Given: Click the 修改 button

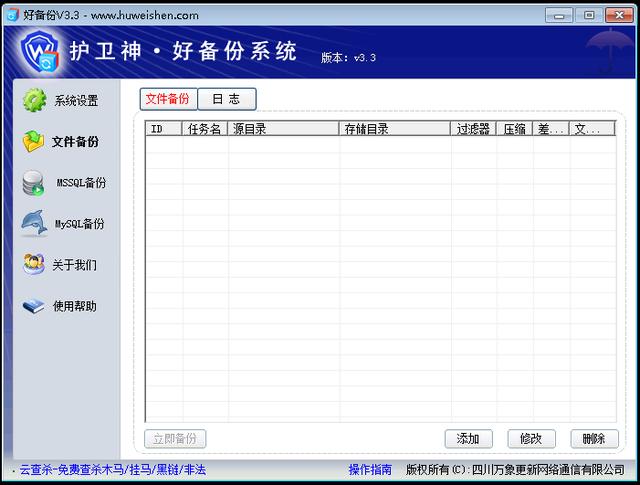Looking at the screenshot, I should click(531, 439).
